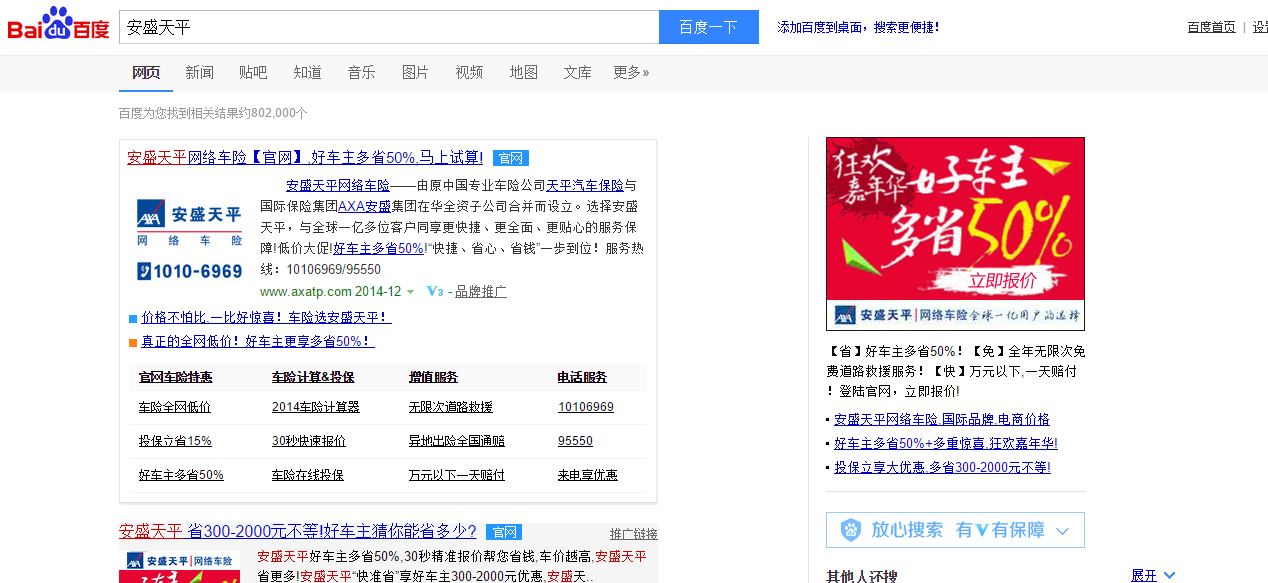The image size is (1268, 583).
Task: Click the 来电享优惠 link
Action: coord(588,475)
